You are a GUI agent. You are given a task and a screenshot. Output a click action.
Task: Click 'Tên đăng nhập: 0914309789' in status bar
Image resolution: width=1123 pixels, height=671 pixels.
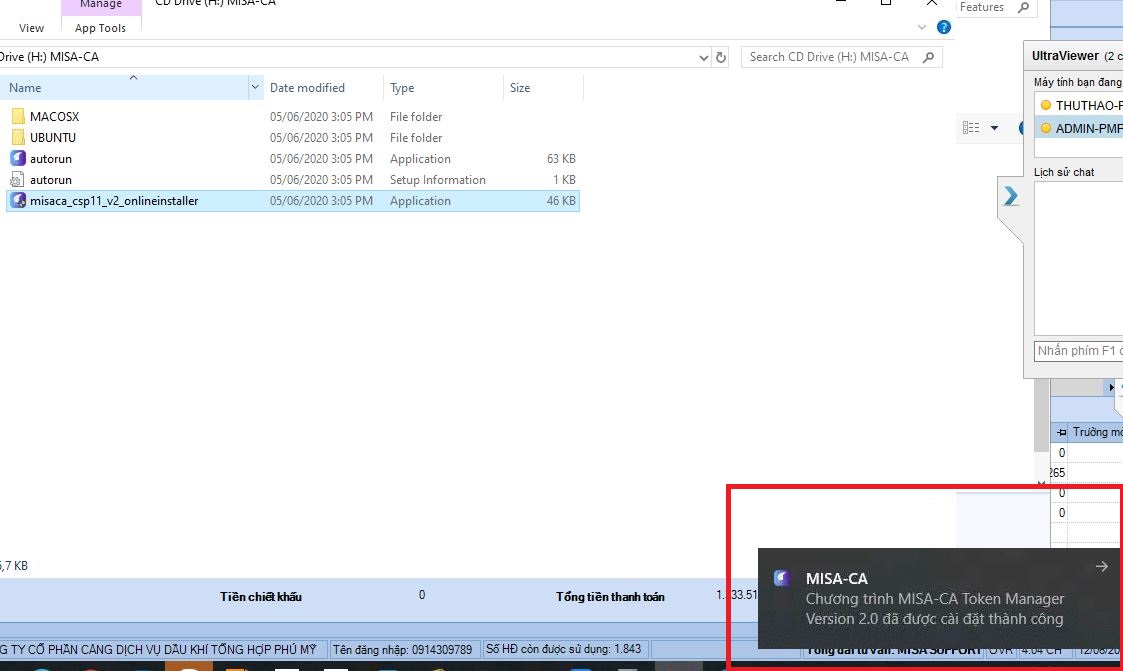tap(403, 650)
